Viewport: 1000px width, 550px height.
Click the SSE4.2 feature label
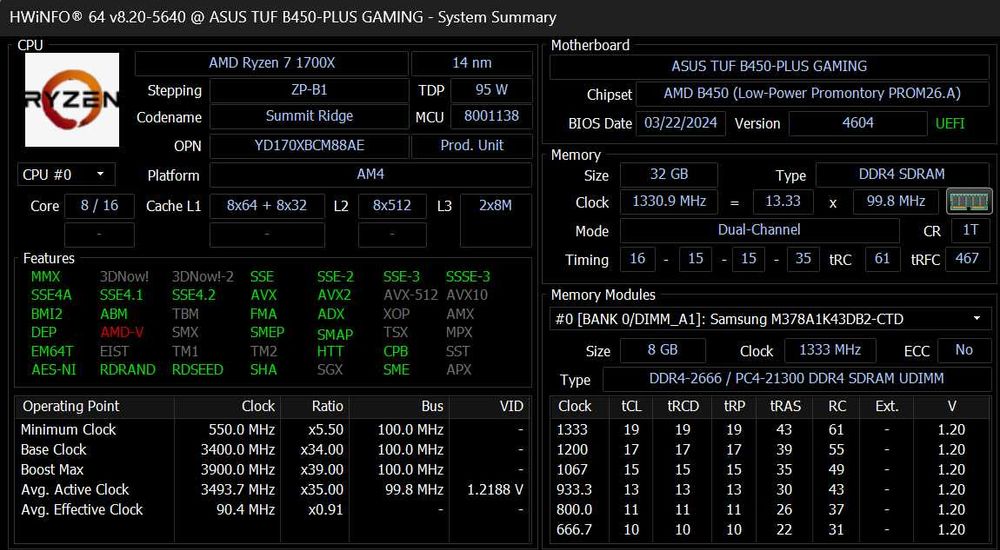pos(193,295)
